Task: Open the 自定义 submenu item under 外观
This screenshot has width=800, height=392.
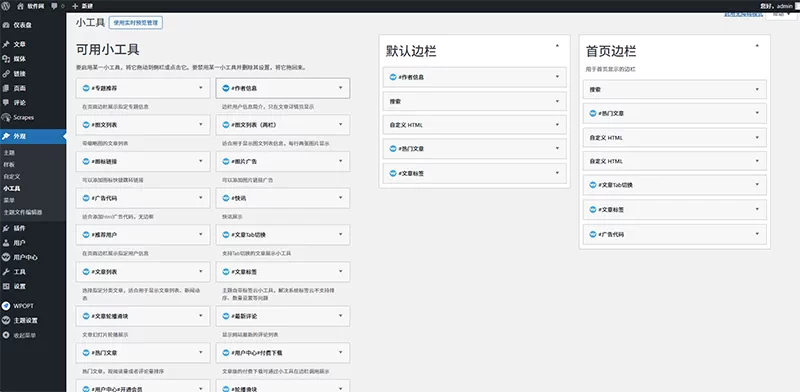Action: pos(12,177)
